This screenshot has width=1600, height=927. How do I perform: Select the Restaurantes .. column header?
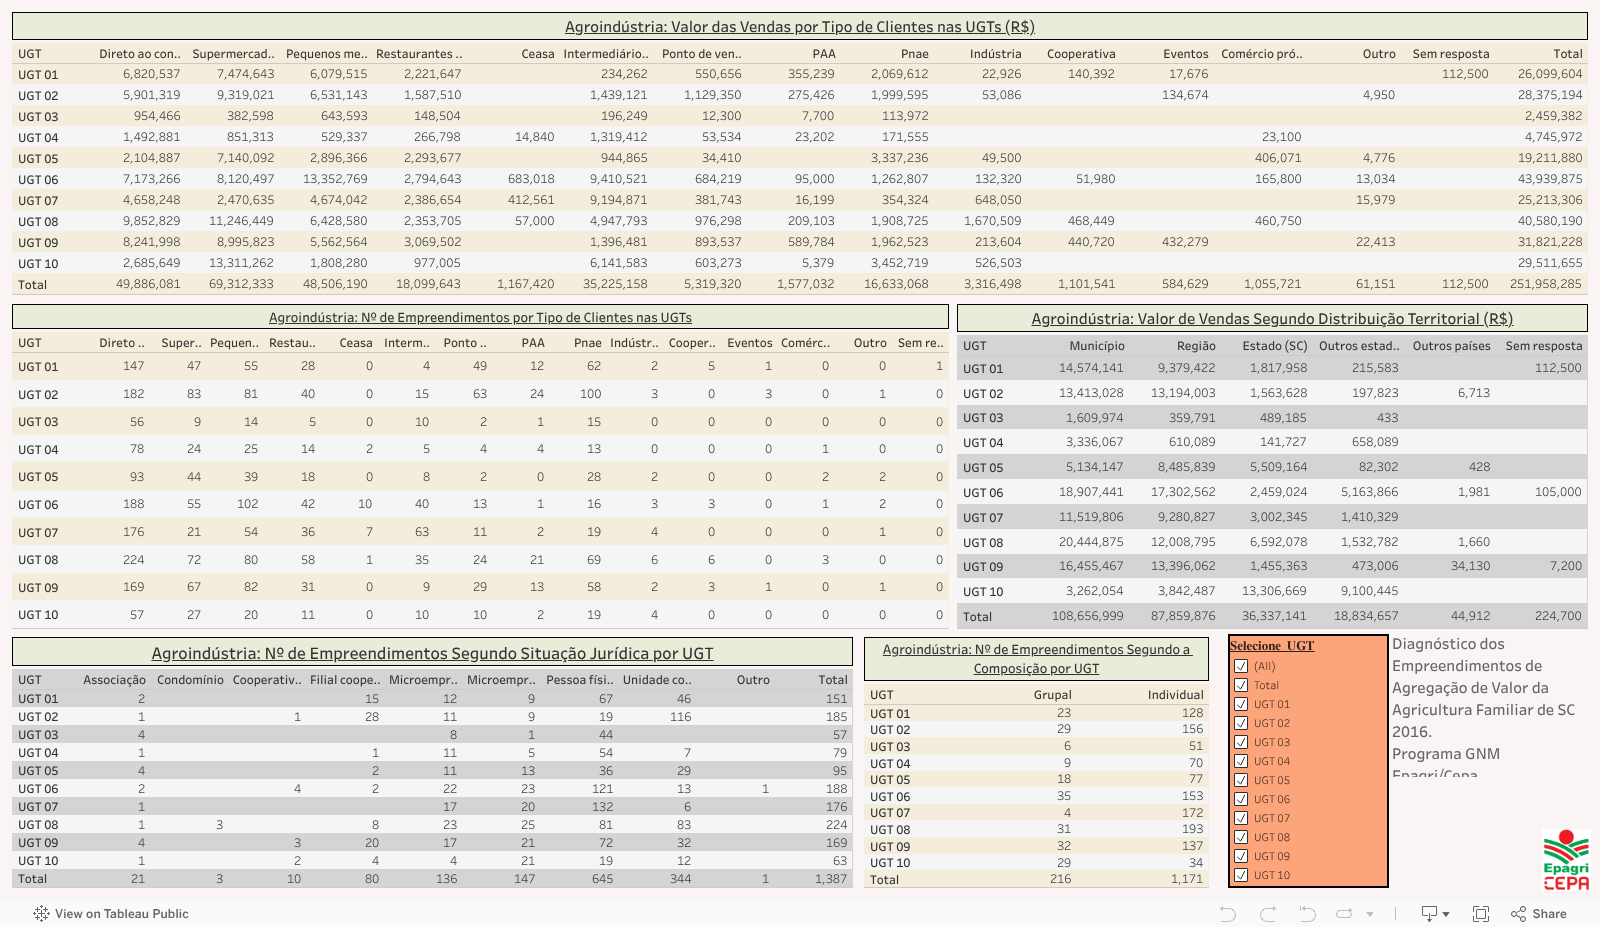pyautogui.click(x=419, y=54)
